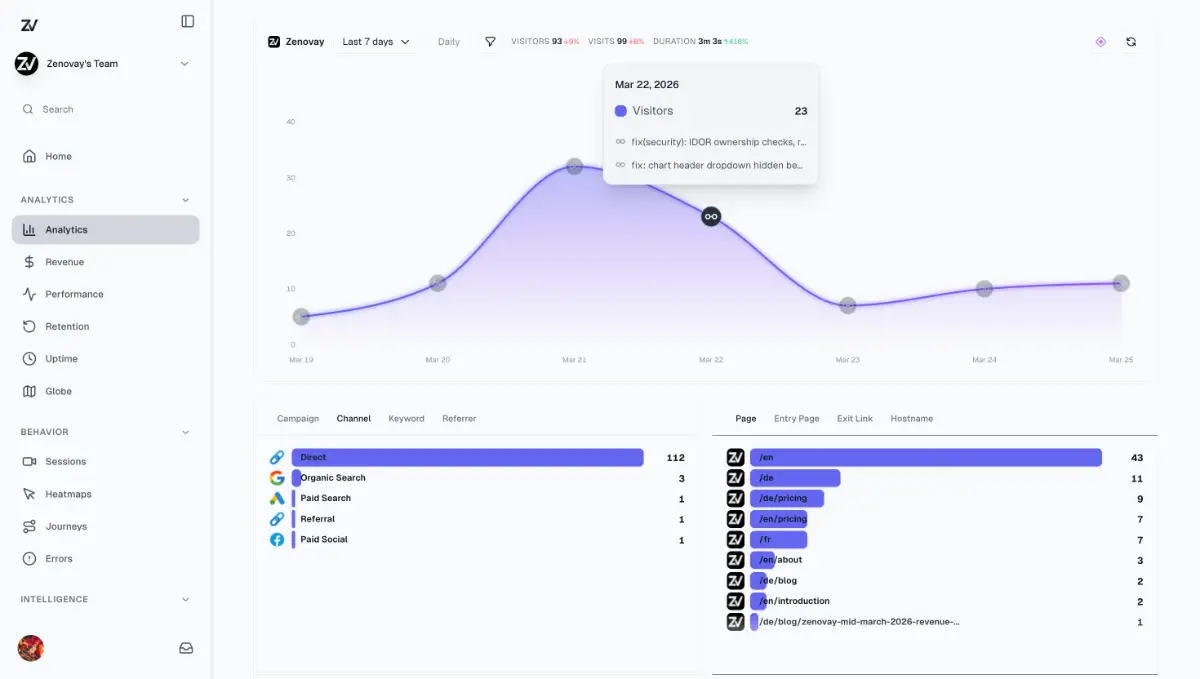This screenshot has height=679, width=1200.
Task: Go to Home in sidebar
Action: [105, 156]
